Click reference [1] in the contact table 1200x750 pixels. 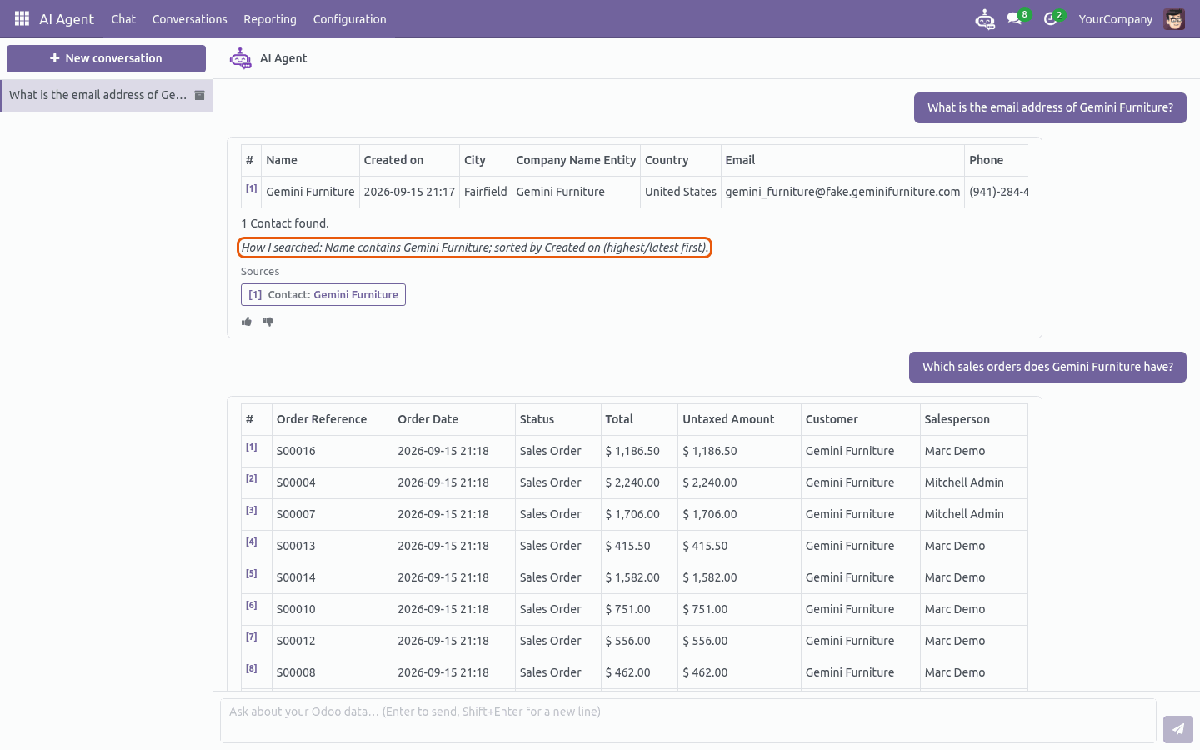[251, 188]
